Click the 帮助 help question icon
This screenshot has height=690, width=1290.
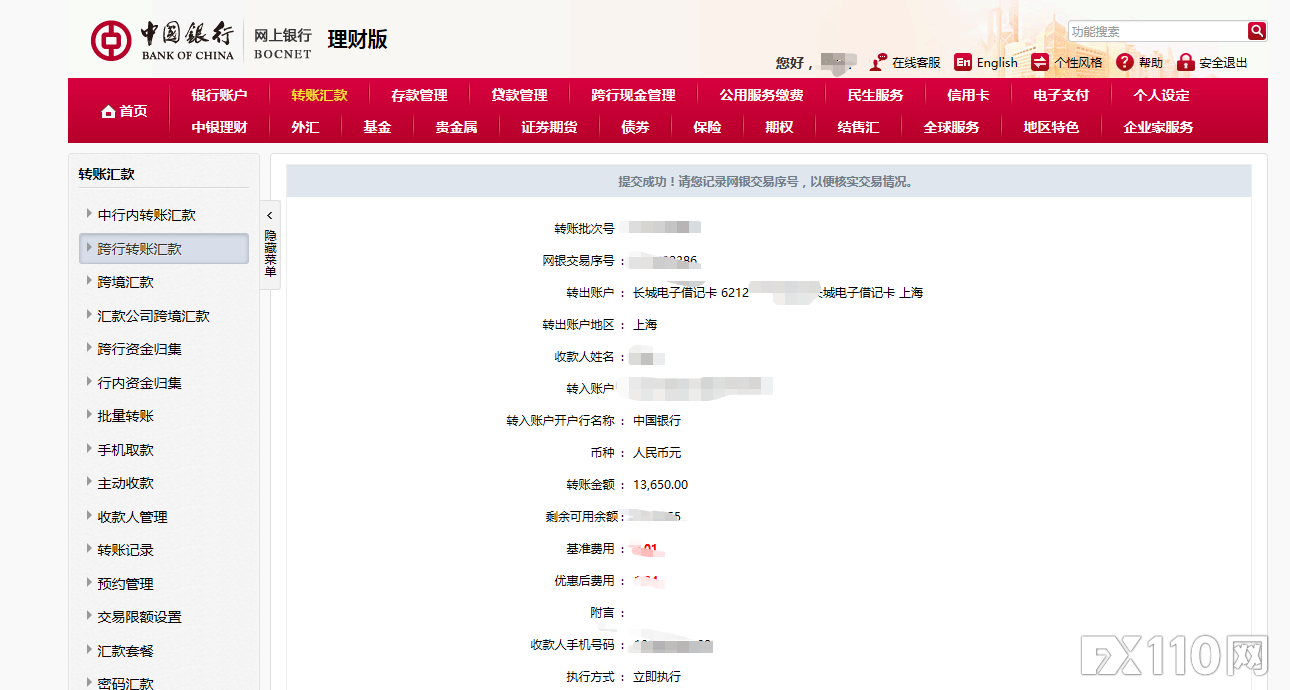coord(1125,62)
